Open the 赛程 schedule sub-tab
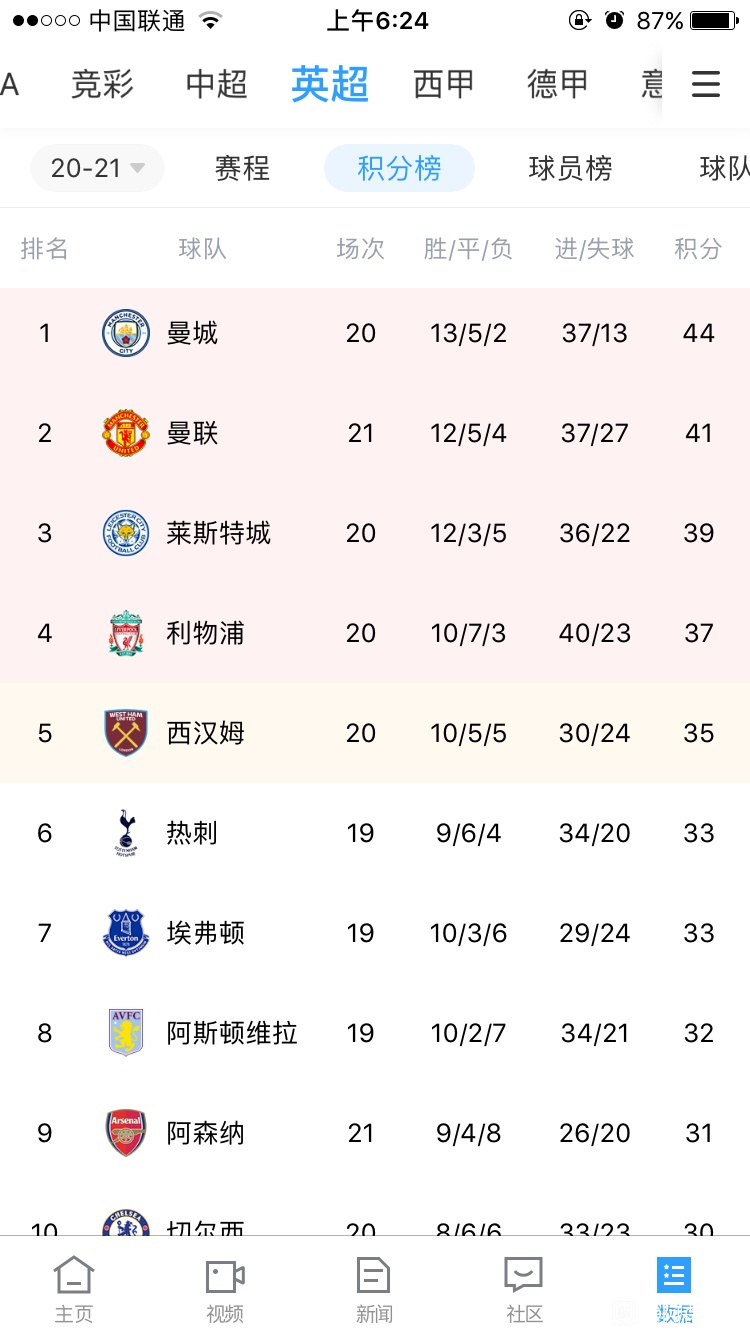Viewport: 750px width, 1334px height. [242, 168]
